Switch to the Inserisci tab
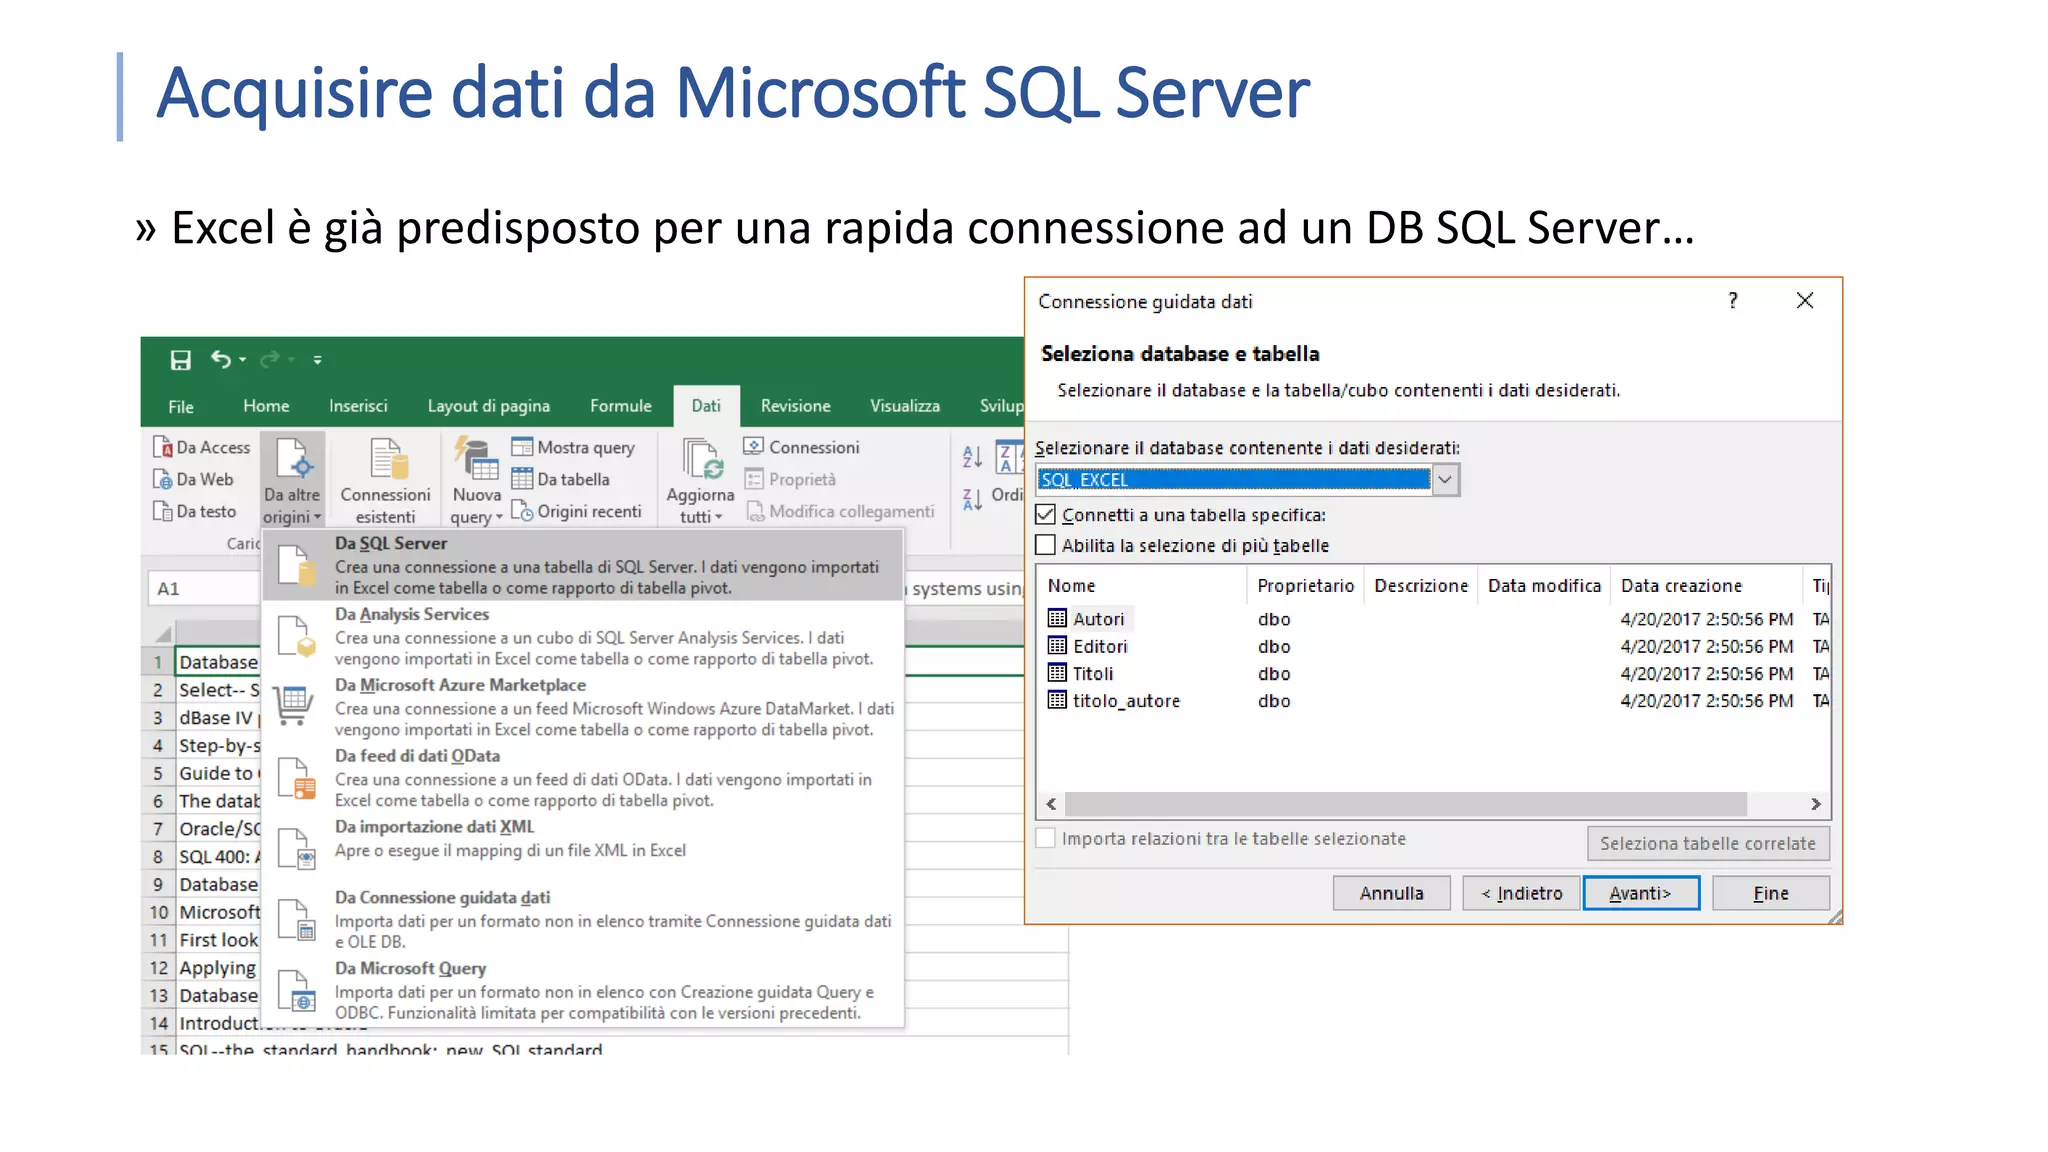 point(358,406)
